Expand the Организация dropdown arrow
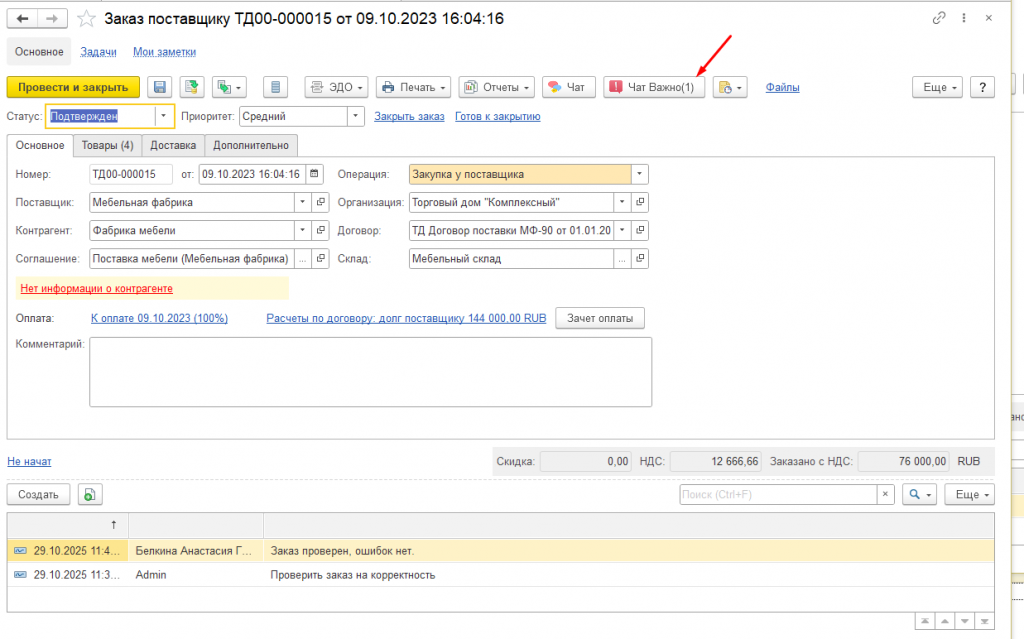The height and width of the screenshot is (639, 1024). coord(622,203)
